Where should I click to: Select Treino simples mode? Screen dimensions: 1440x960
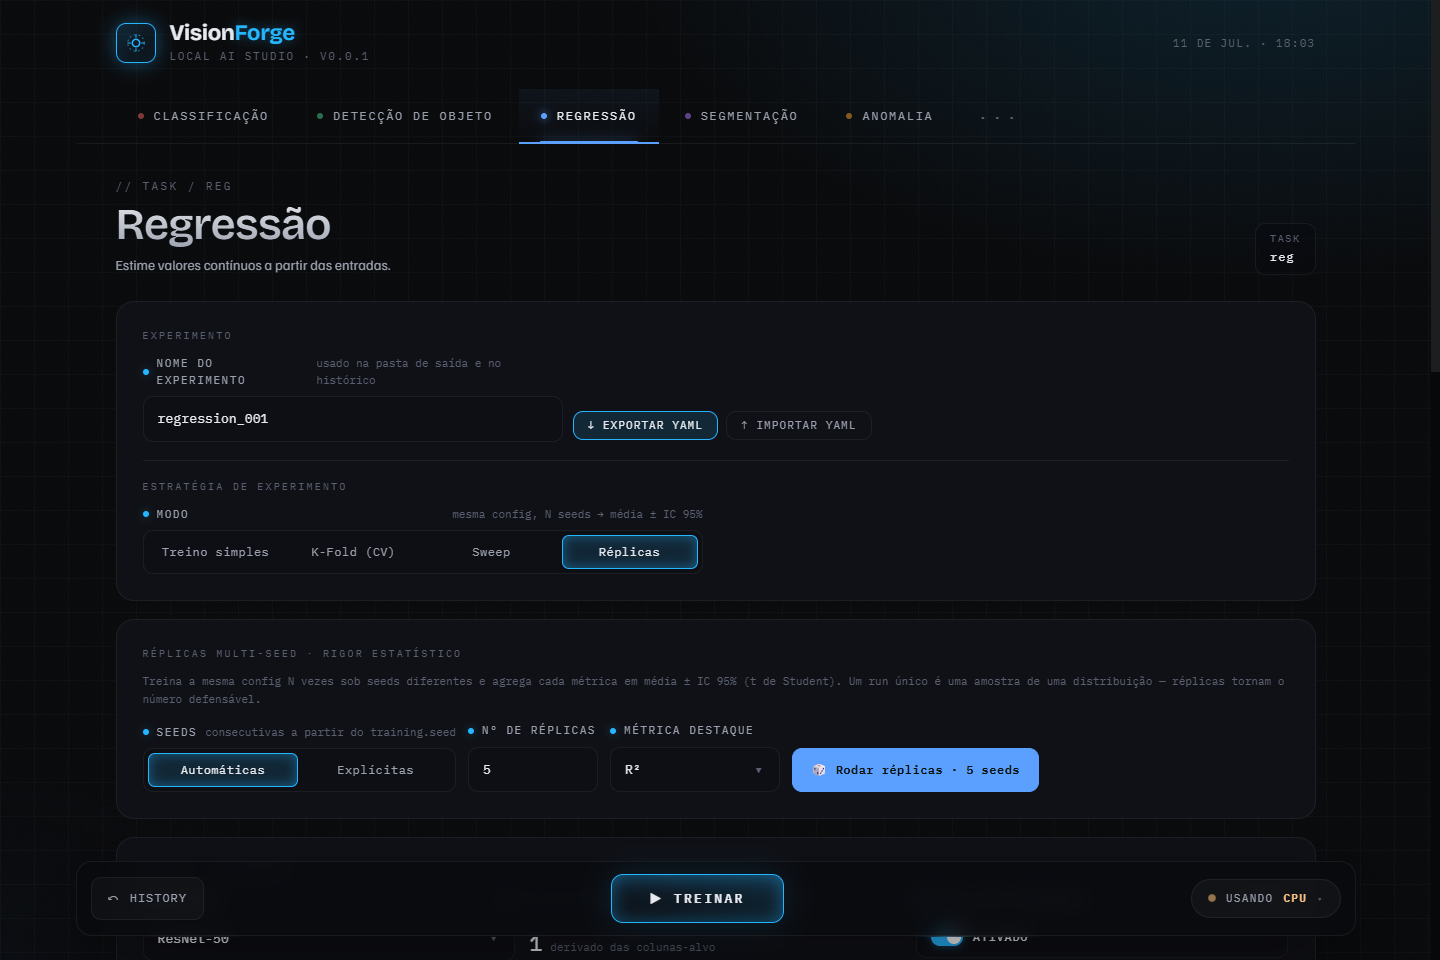coord(215,552)
